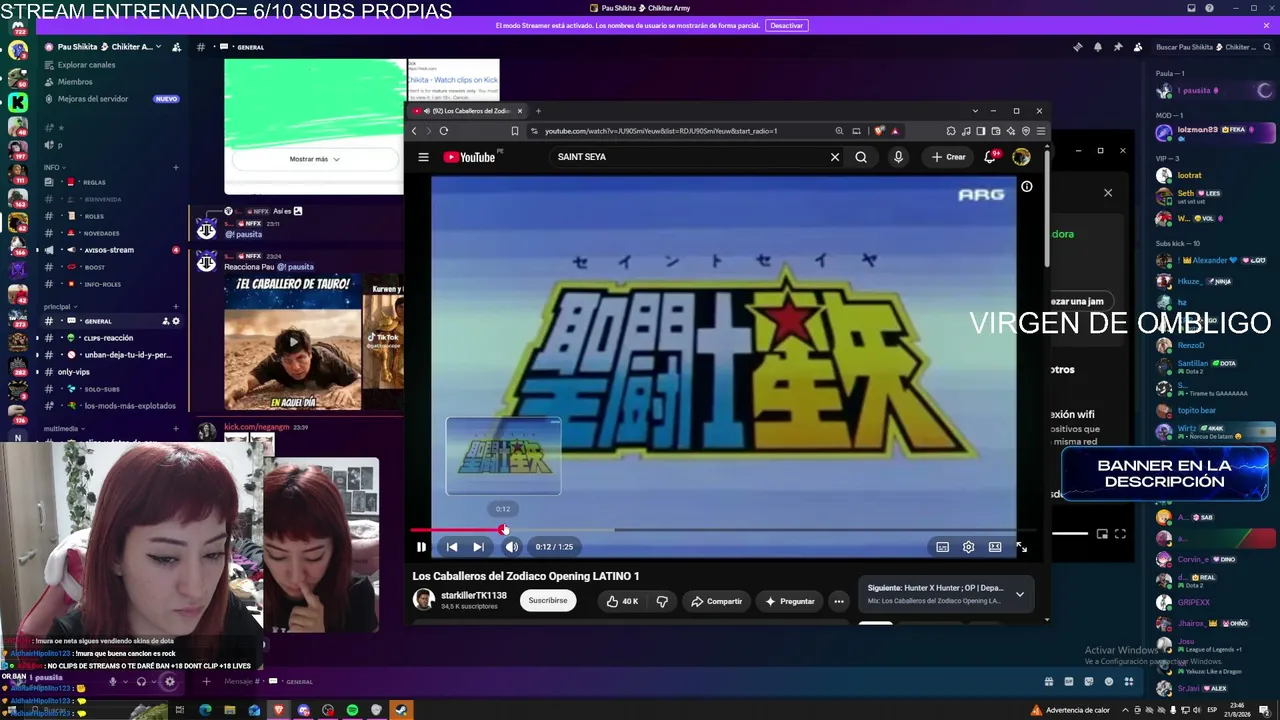The height and width of the screenshot is (720, 1280).
Task: Click the Suscribirse button
Action: coord(548,601)
